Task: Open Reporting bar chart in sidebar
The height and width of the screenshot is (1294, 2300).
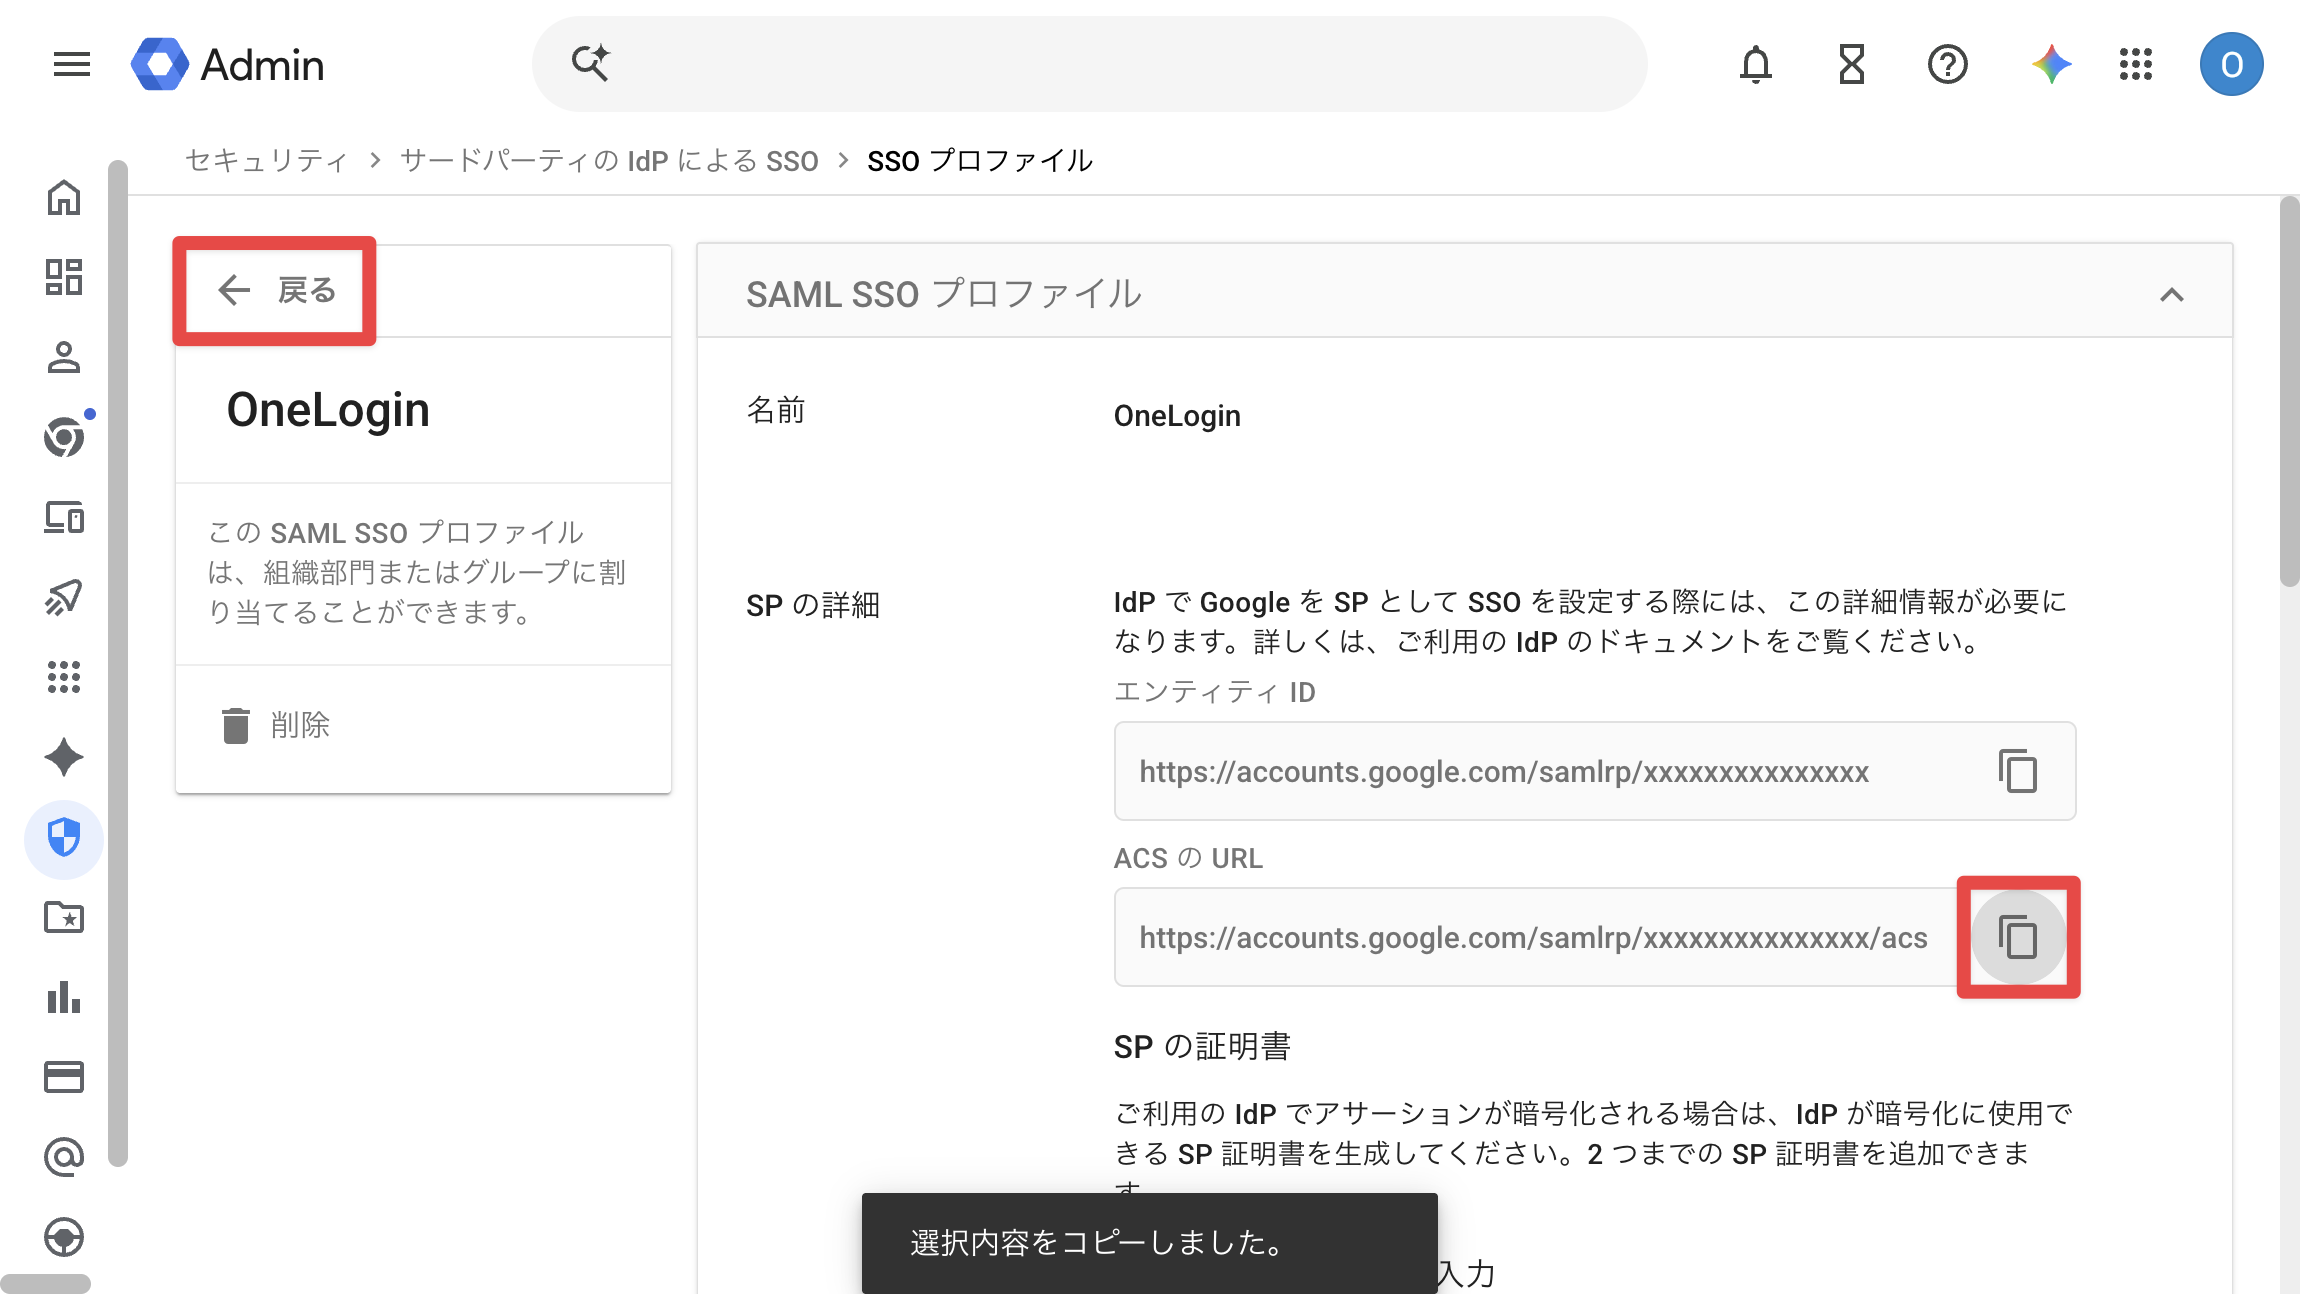Action: pyautogui.click(x=64, y=997)
